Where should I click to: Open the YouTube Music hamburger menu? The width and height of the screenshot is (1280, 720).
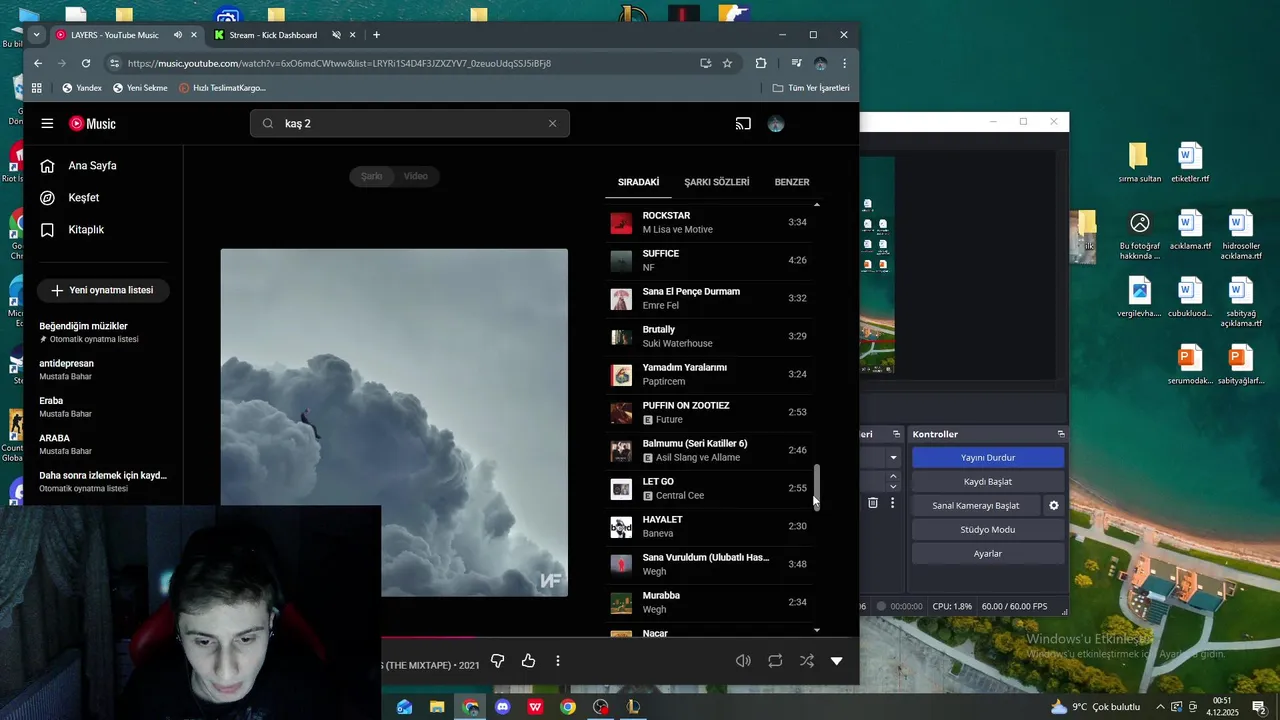(x=47, y=124)
